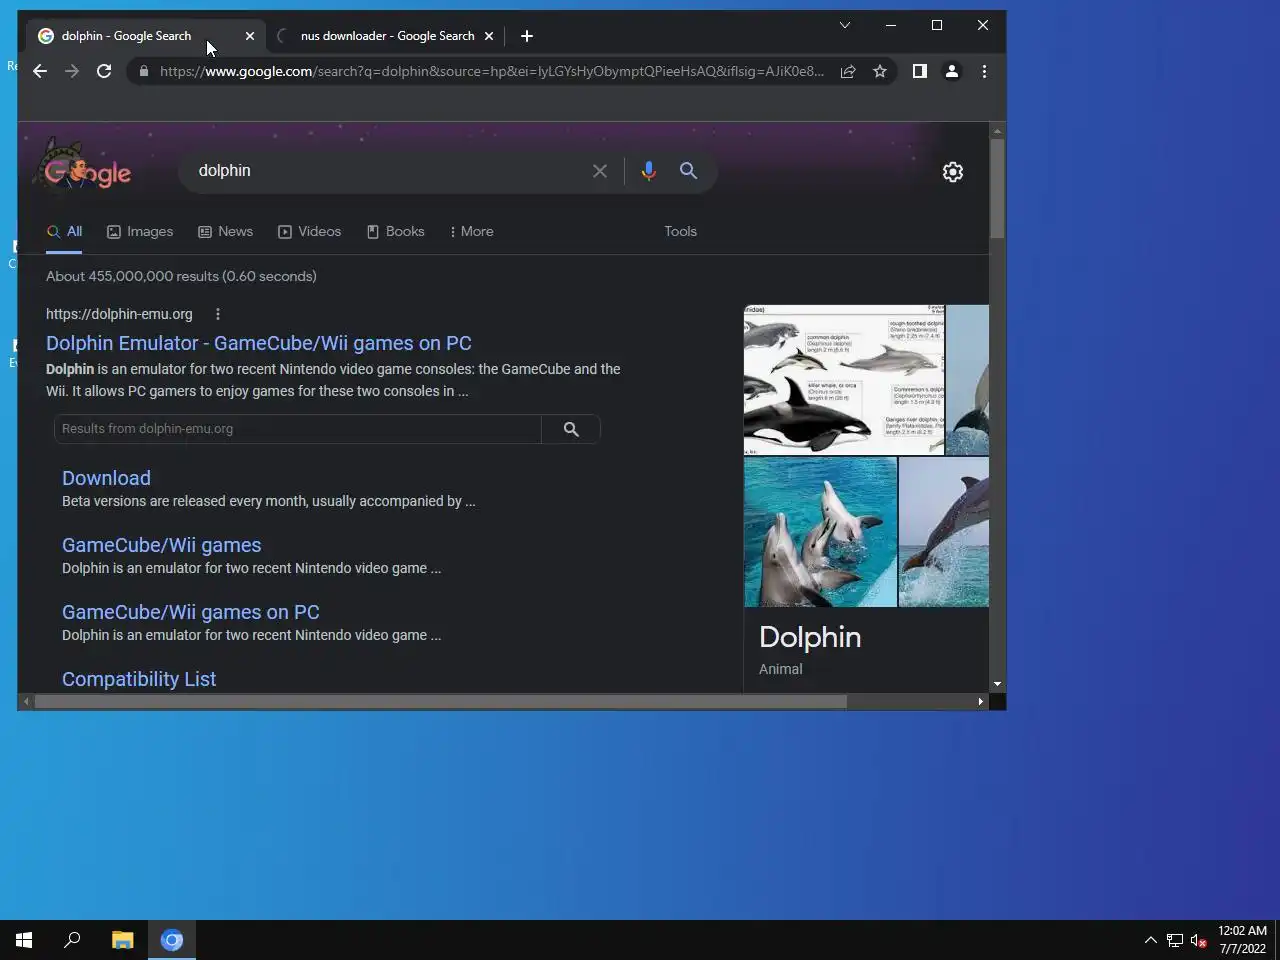Screen dimensions: 1280x960
Task: Start voice search with the microphone icon
Action: tap(649, 171)
